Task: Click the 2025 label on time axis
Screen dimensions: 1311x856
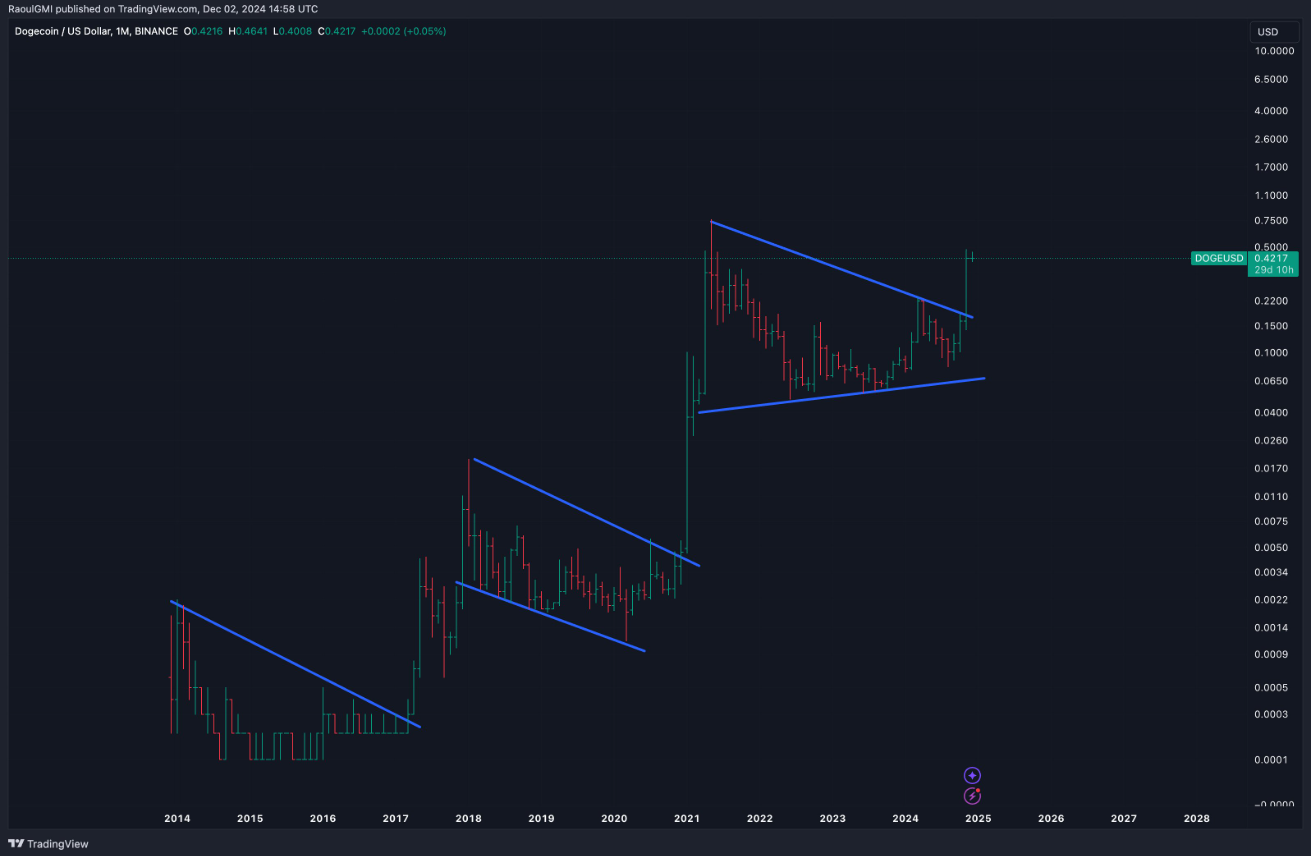Action: [978, 818]
